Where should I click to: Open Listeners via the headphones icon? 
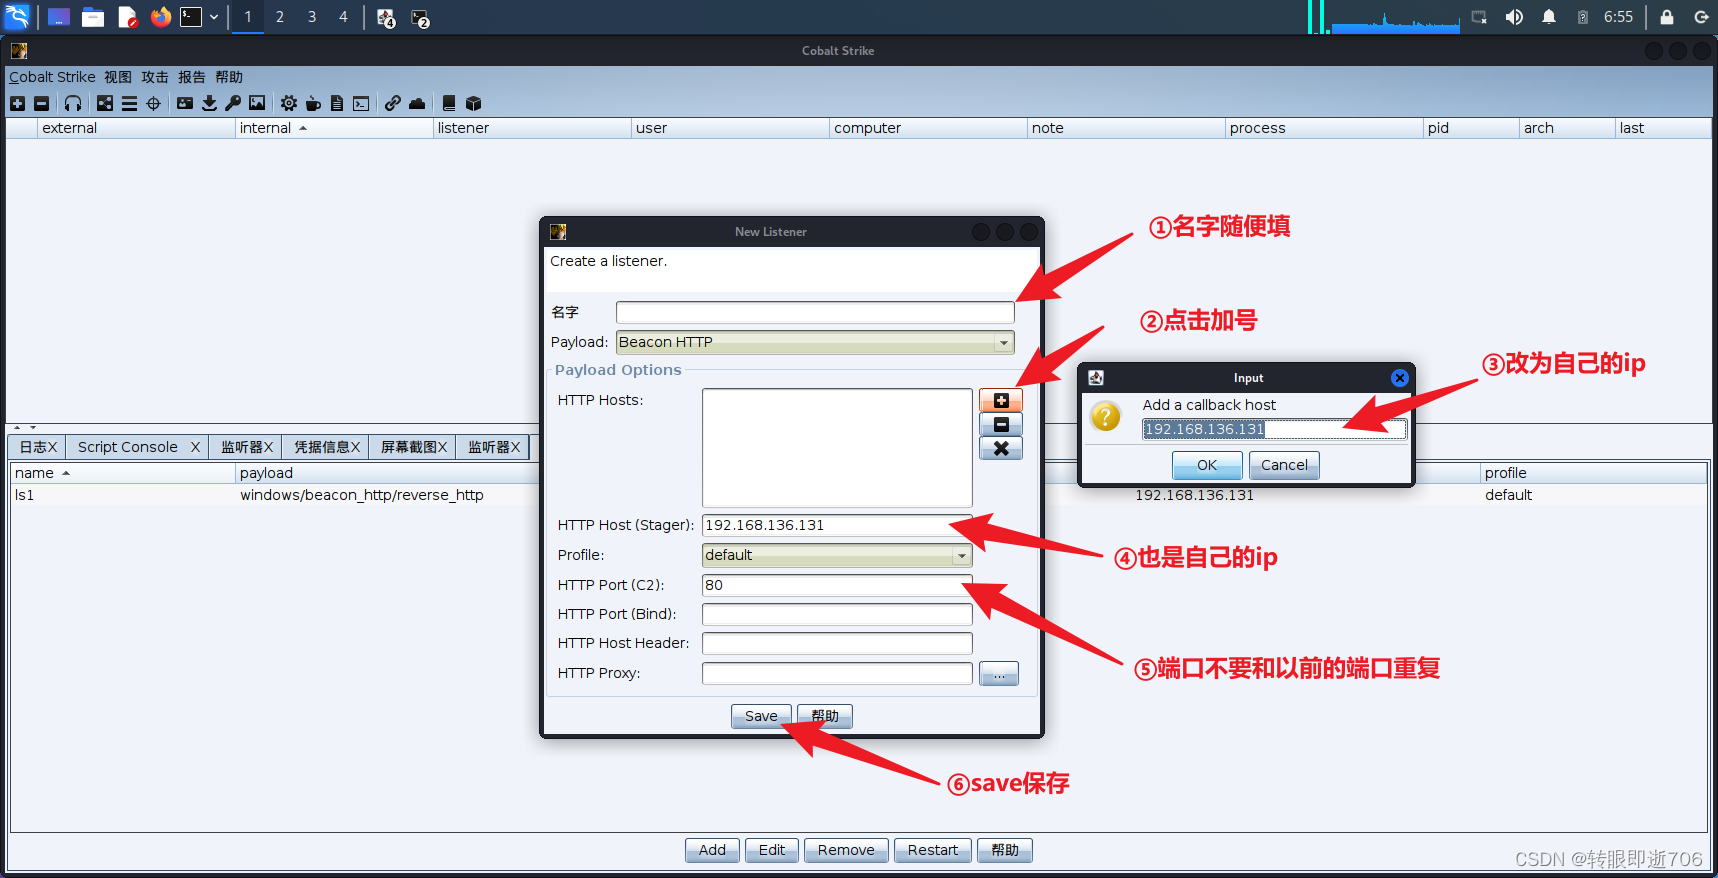tap(73, 103)
